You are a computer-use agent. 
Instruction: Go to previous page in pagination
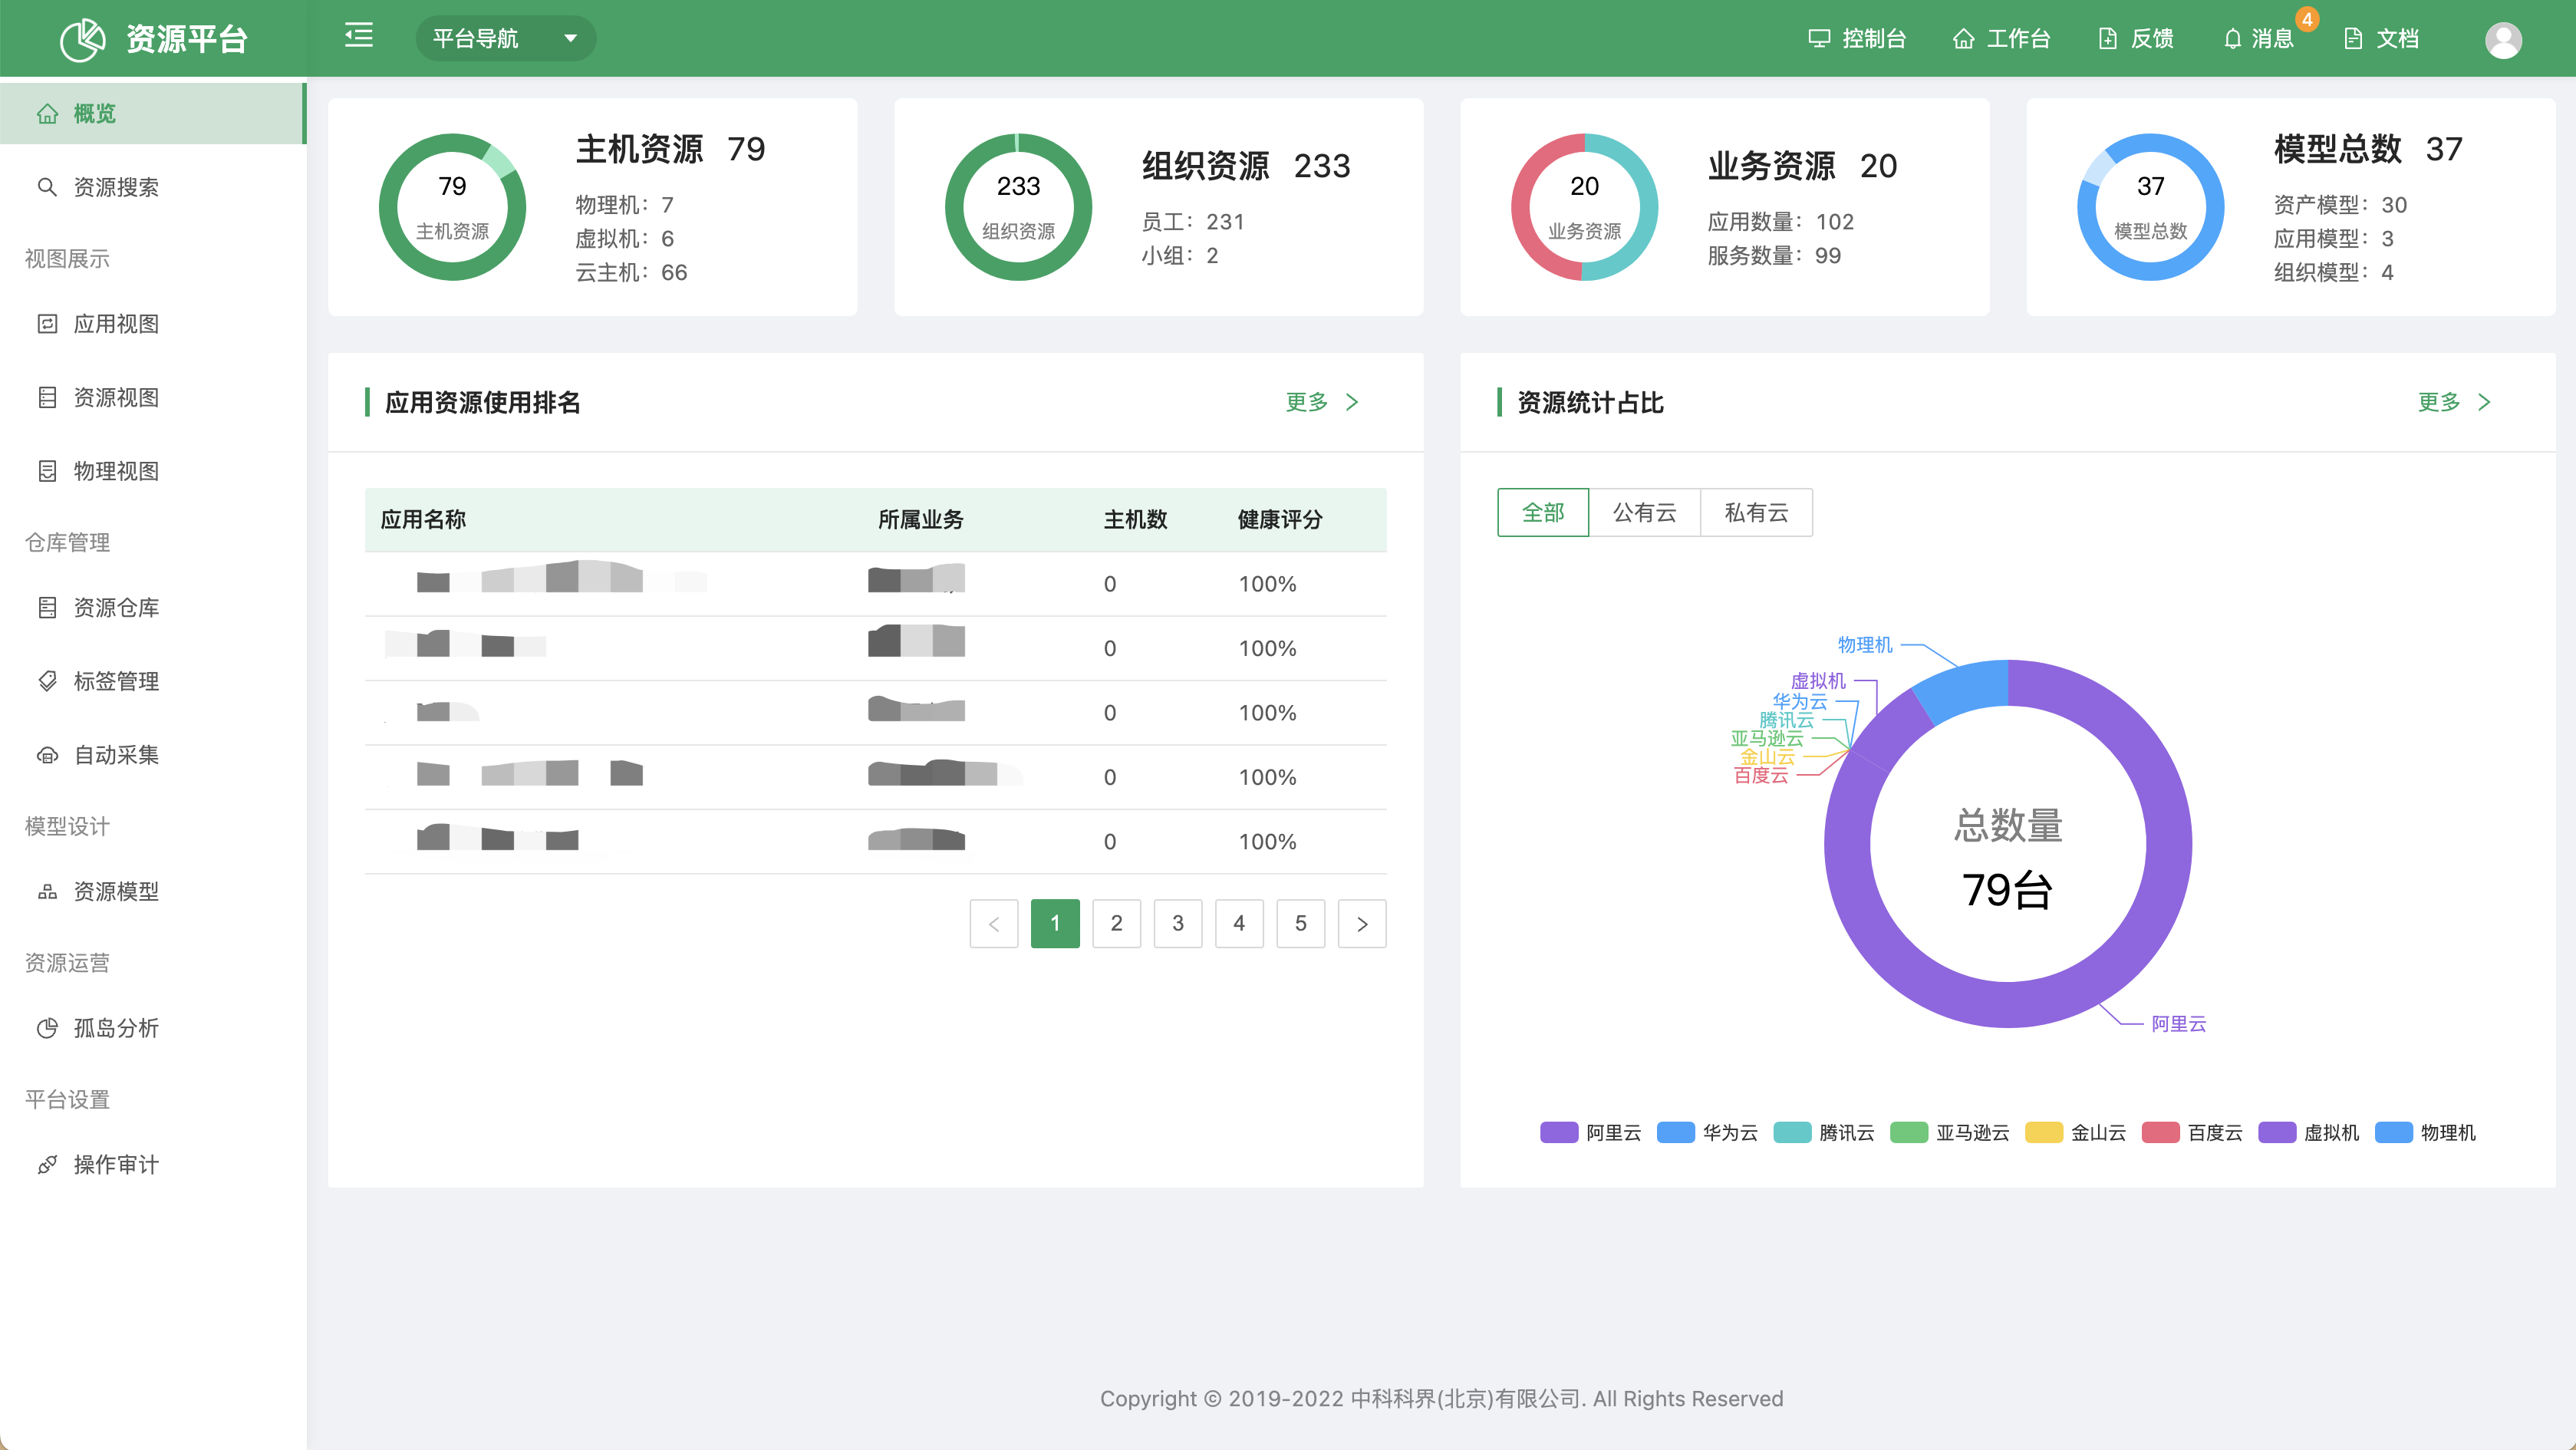click(x=993, y=923)
